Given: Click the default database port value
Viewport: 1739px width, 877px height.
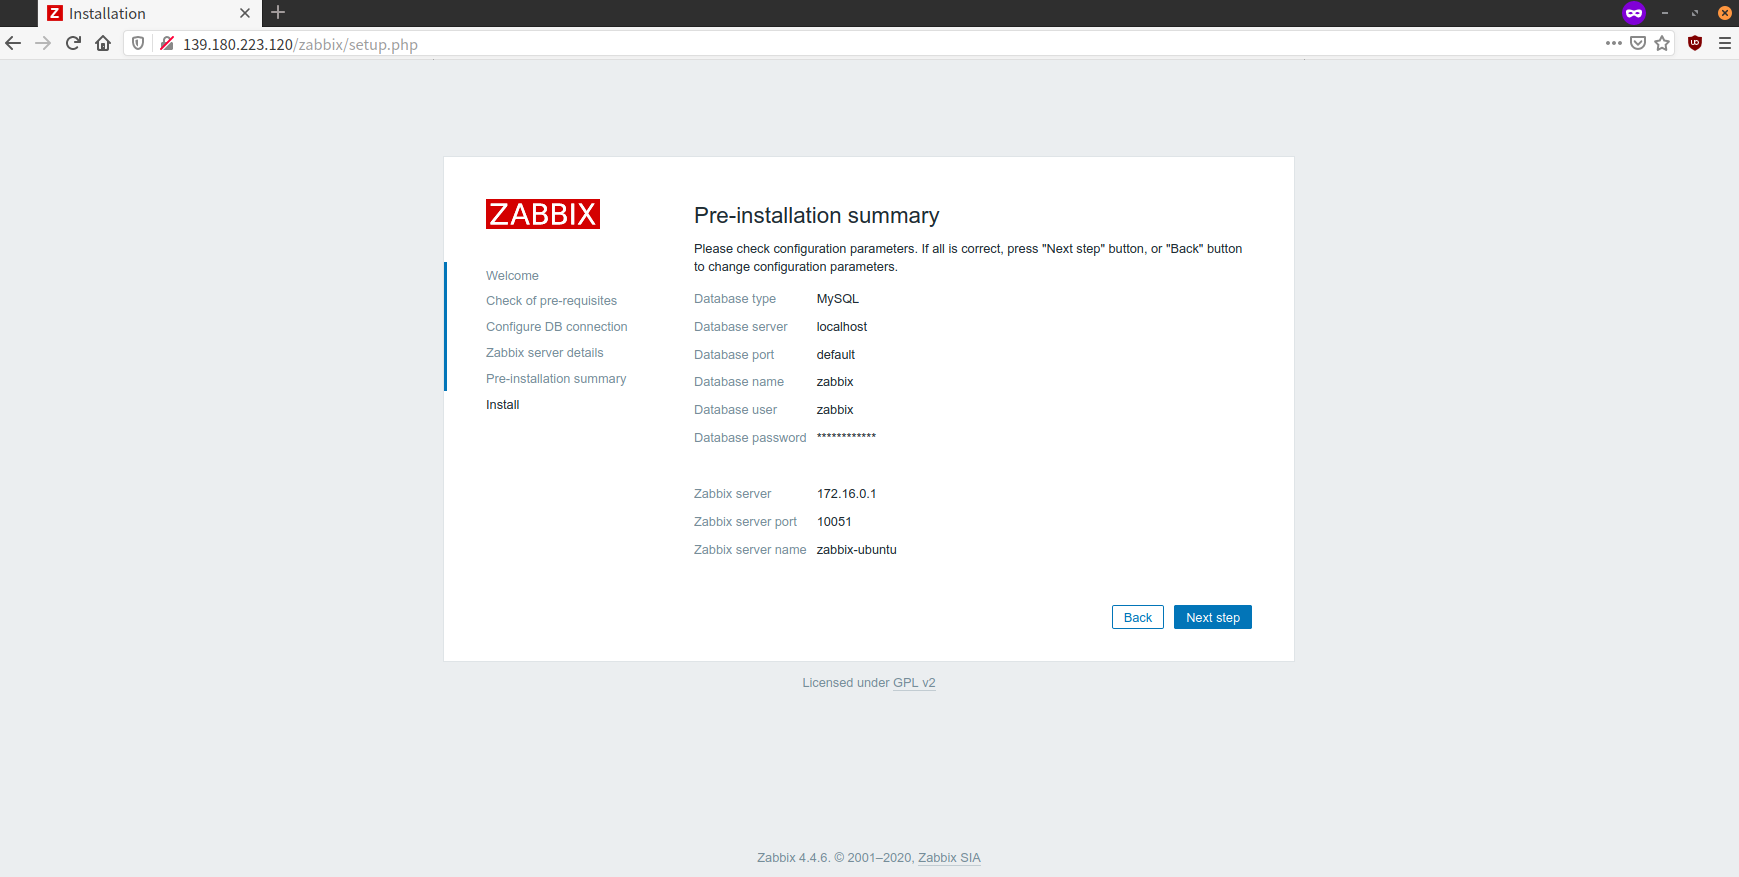Looking at the screenshot, I should (836, 355).
